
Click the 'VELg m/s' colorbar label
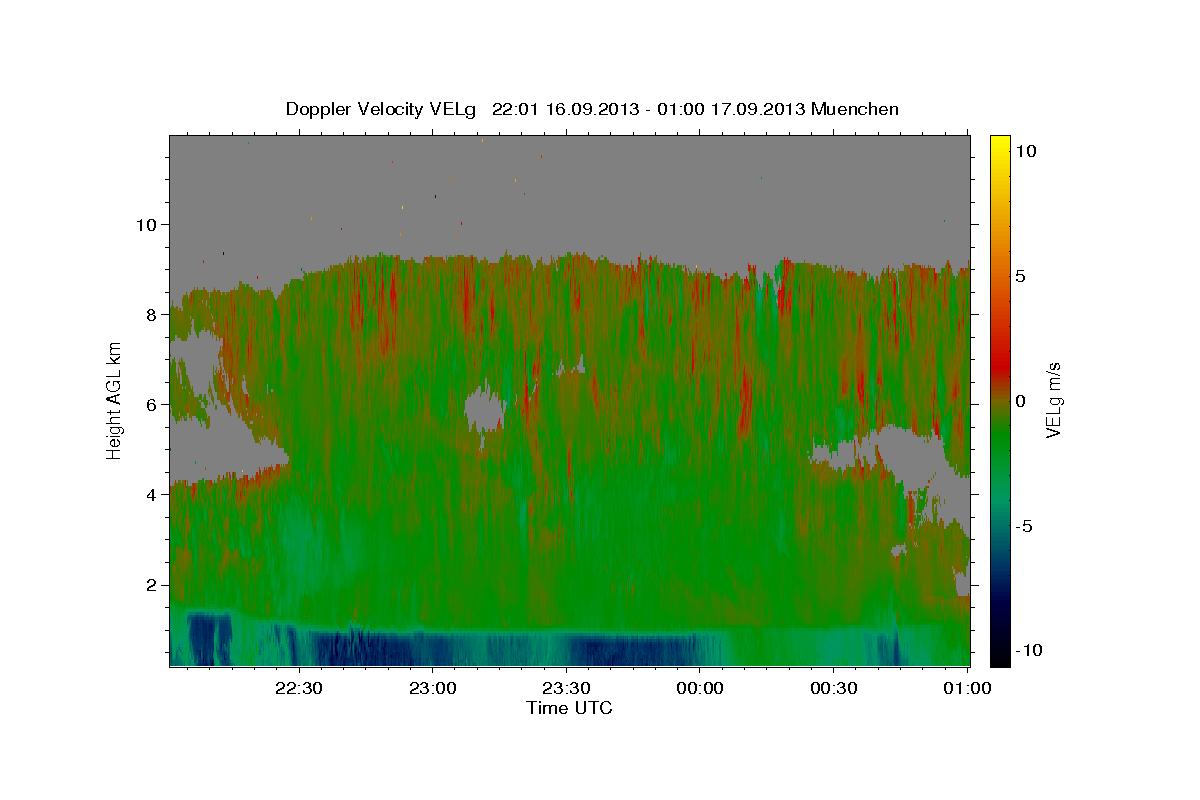[1054, 400]
